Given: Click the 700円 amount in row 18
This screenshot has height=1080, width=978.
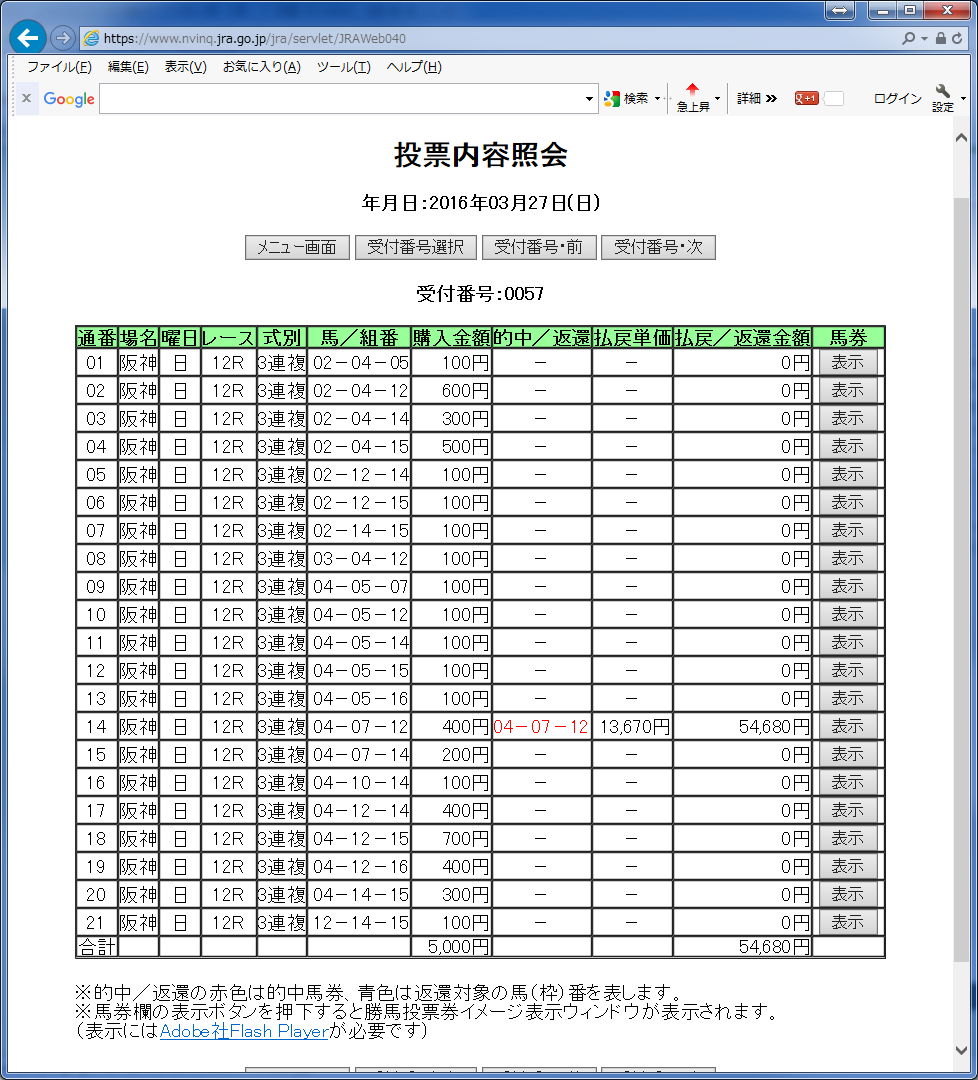Looking at the screenshot, I should coord(466,839).
